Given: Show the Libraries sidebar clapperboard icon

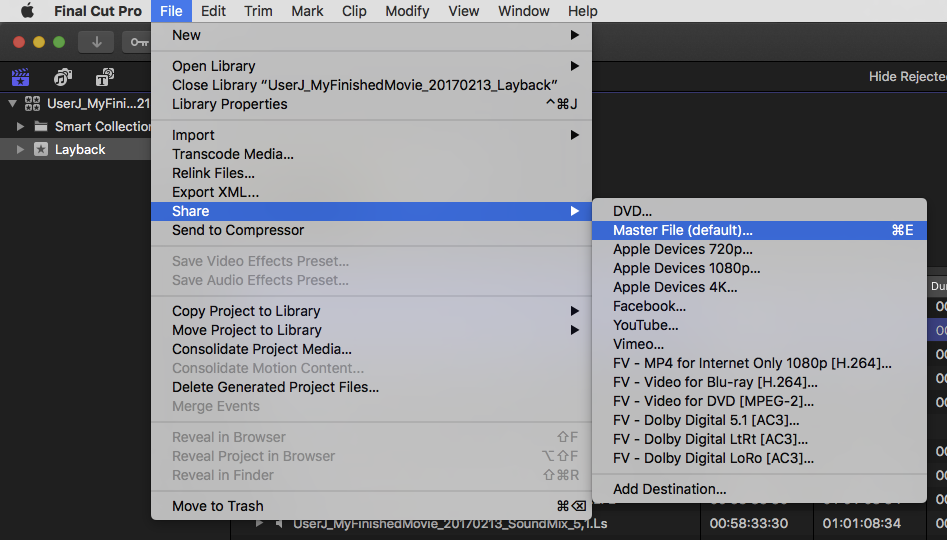Looking at the screenshot, I should [20, 77].
